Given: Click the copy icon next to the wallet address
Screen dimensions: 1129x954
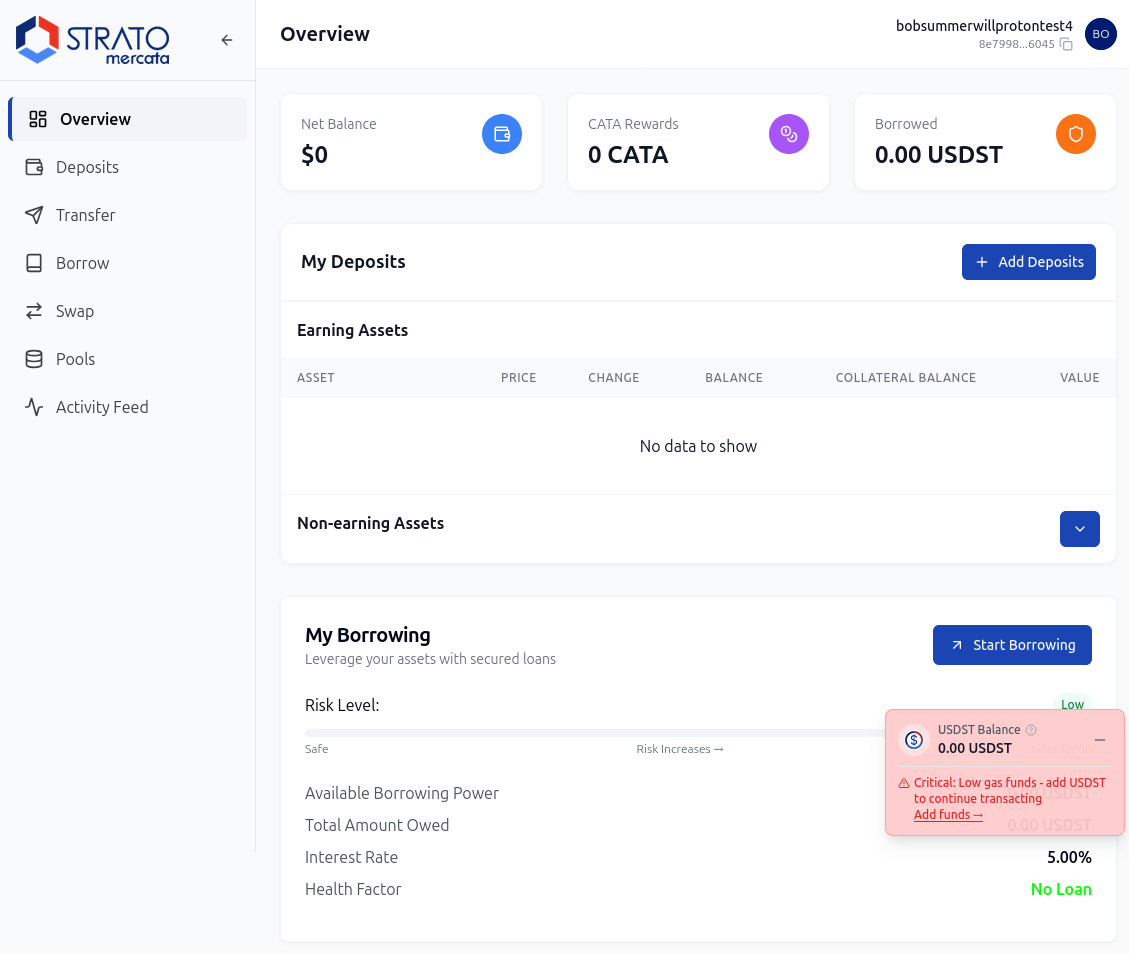Looking at the screenshot, I should 1066,45.
